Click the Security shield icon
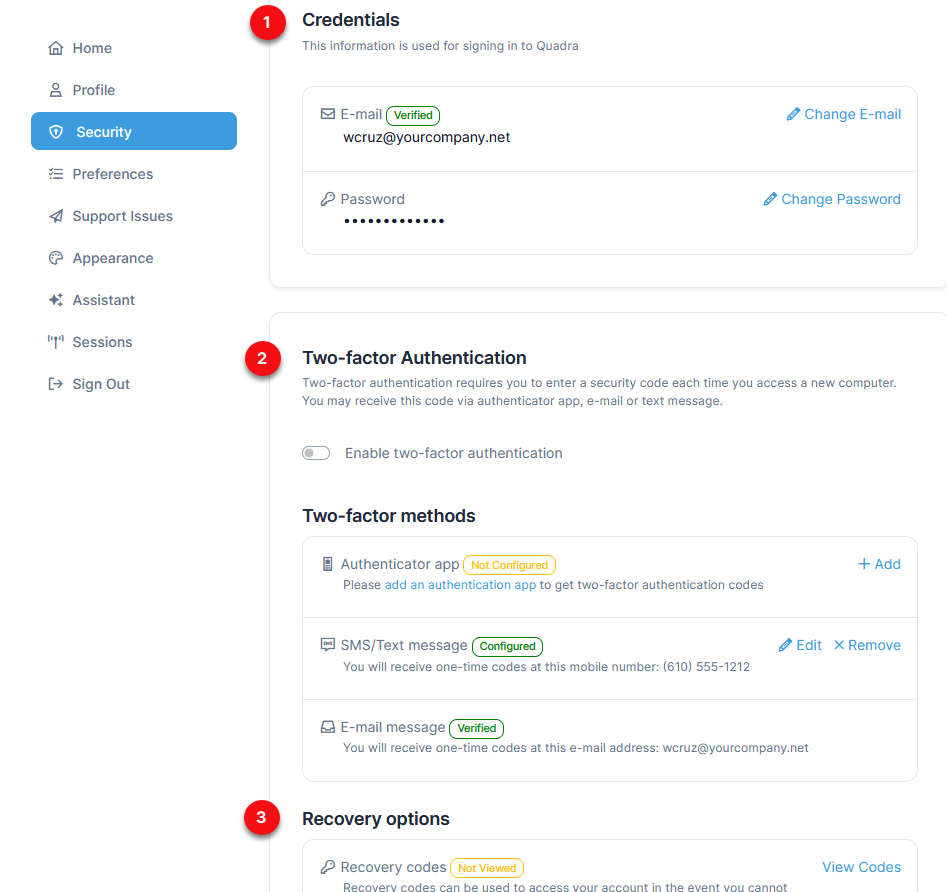 point(56,132)
